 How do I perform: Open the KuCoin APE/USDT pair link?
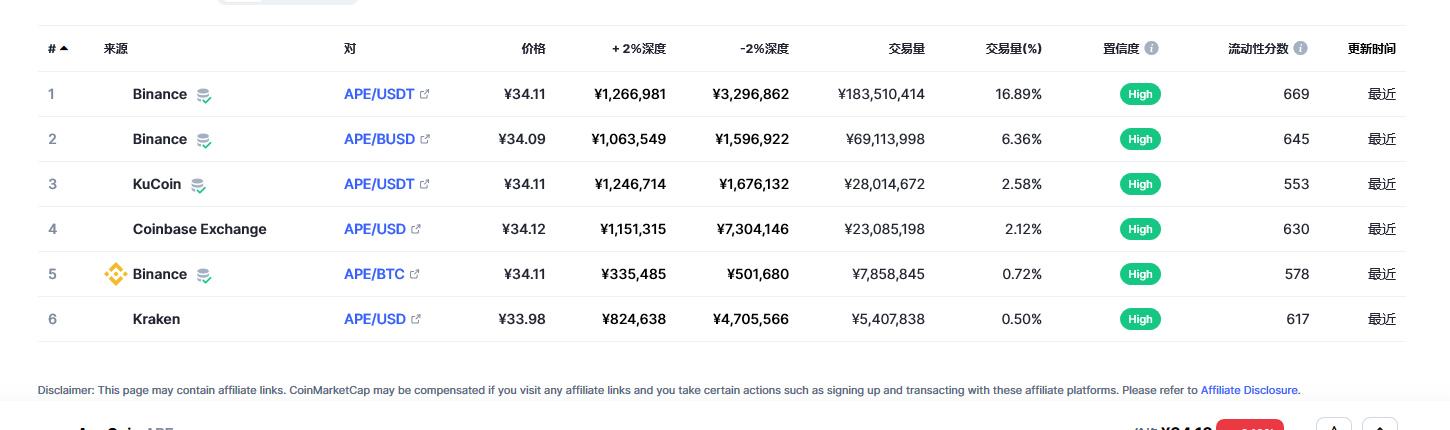tap(379, 184)
